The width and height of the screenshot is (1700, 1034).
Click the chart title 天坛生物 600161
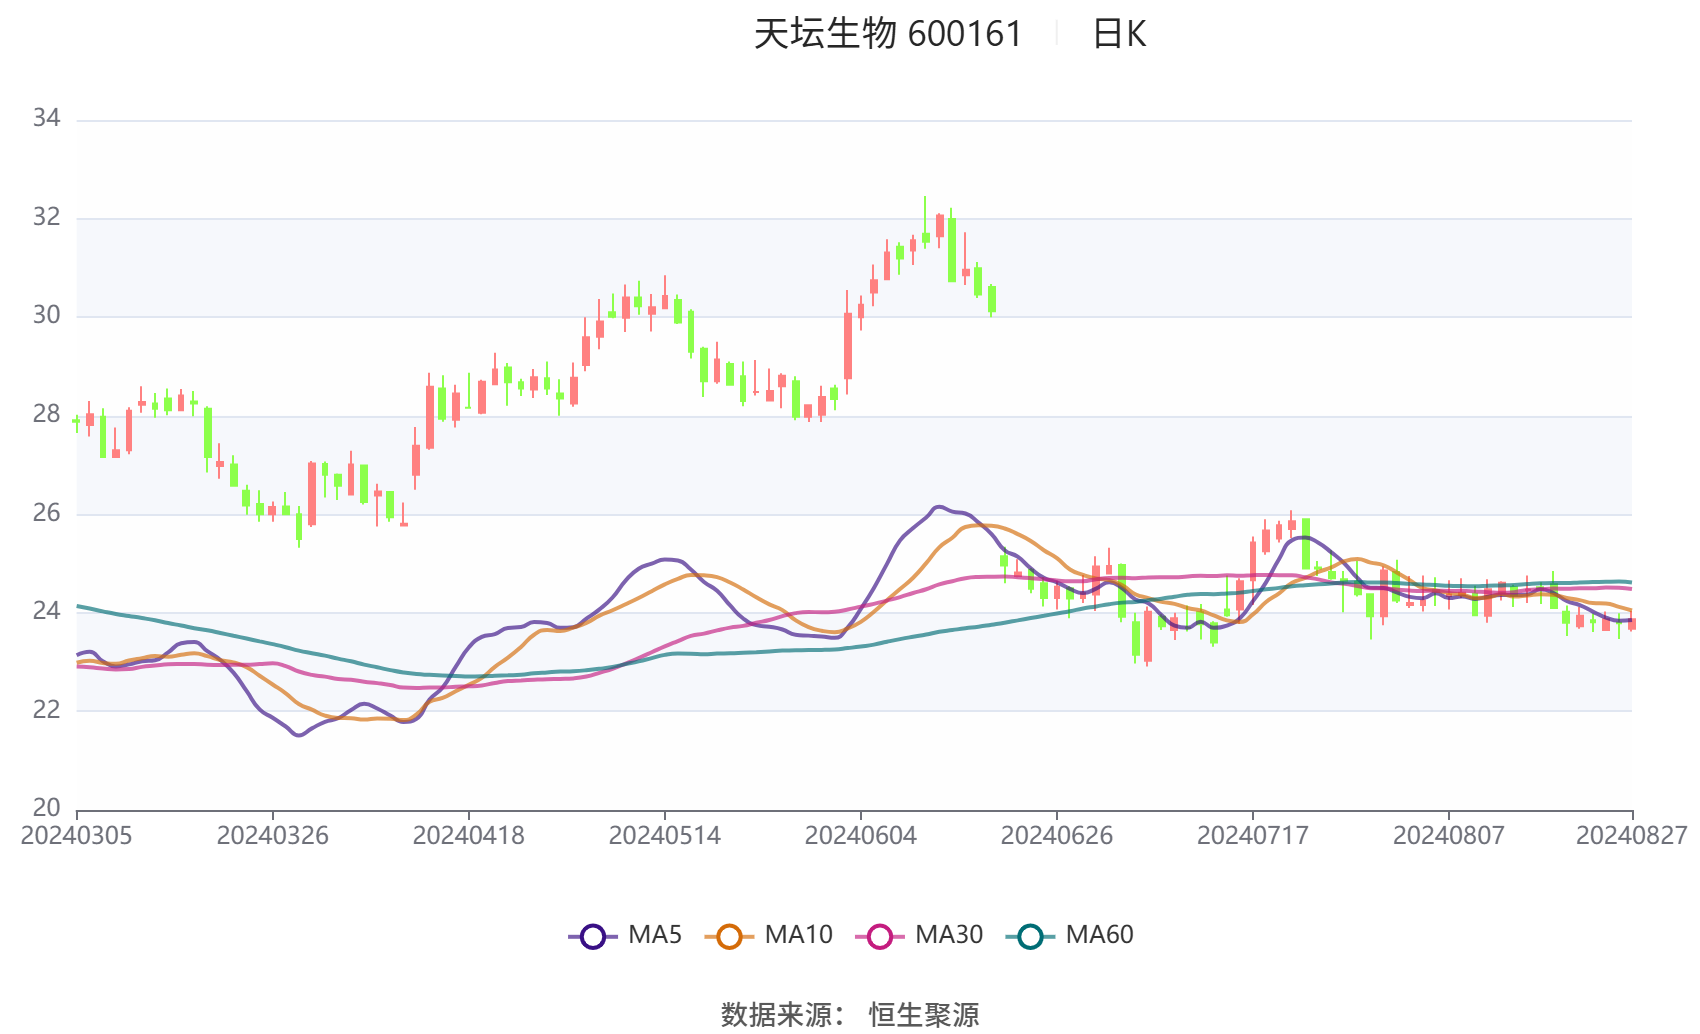(888, 34)
